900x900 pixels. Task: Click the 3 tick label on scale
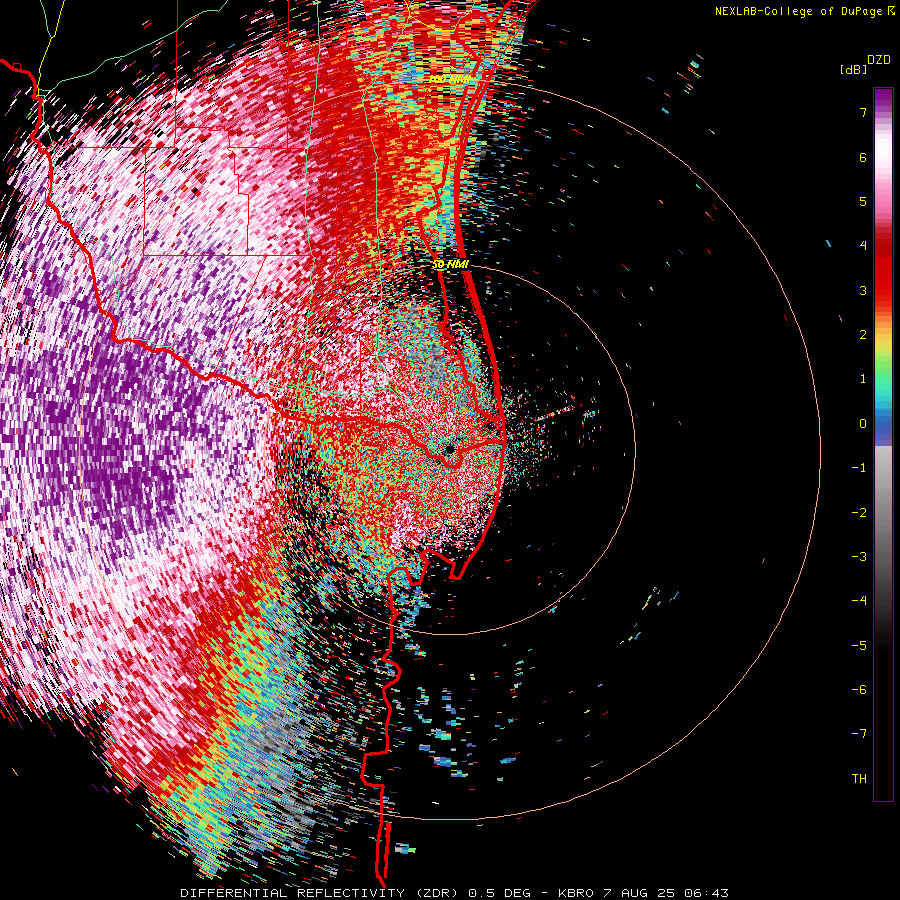pyautogui.click(x=863, y=290)
